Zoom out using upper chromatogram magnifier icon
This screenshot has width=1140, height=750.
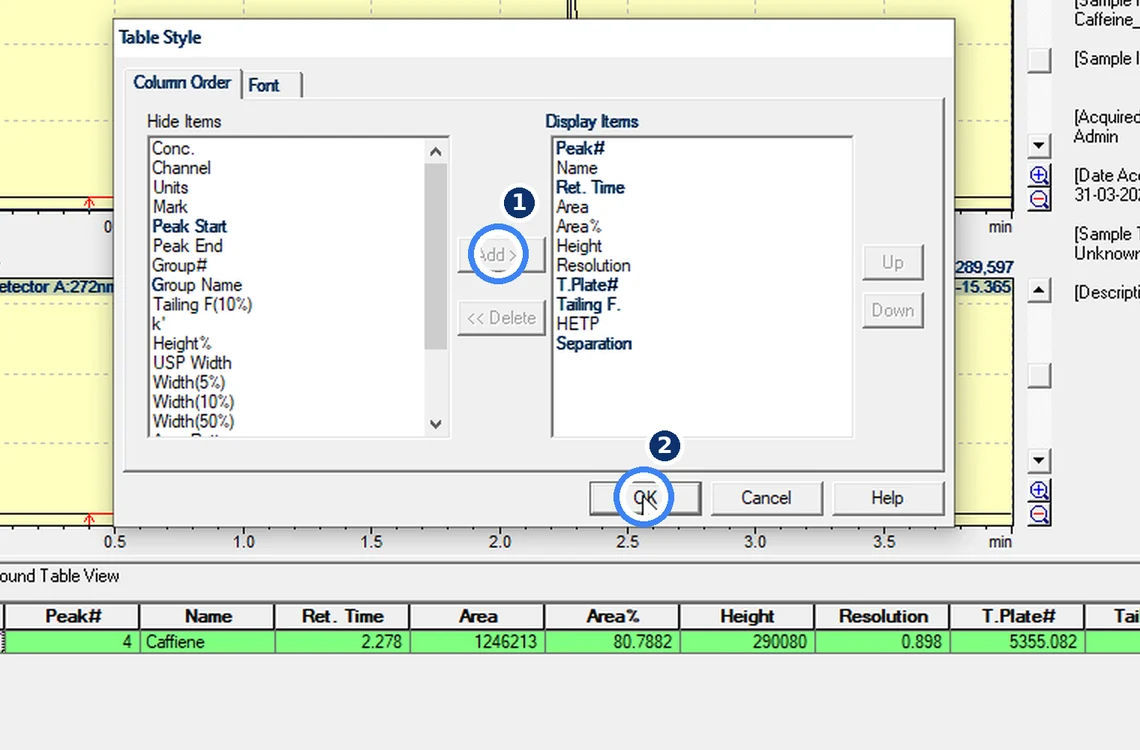1039,200
